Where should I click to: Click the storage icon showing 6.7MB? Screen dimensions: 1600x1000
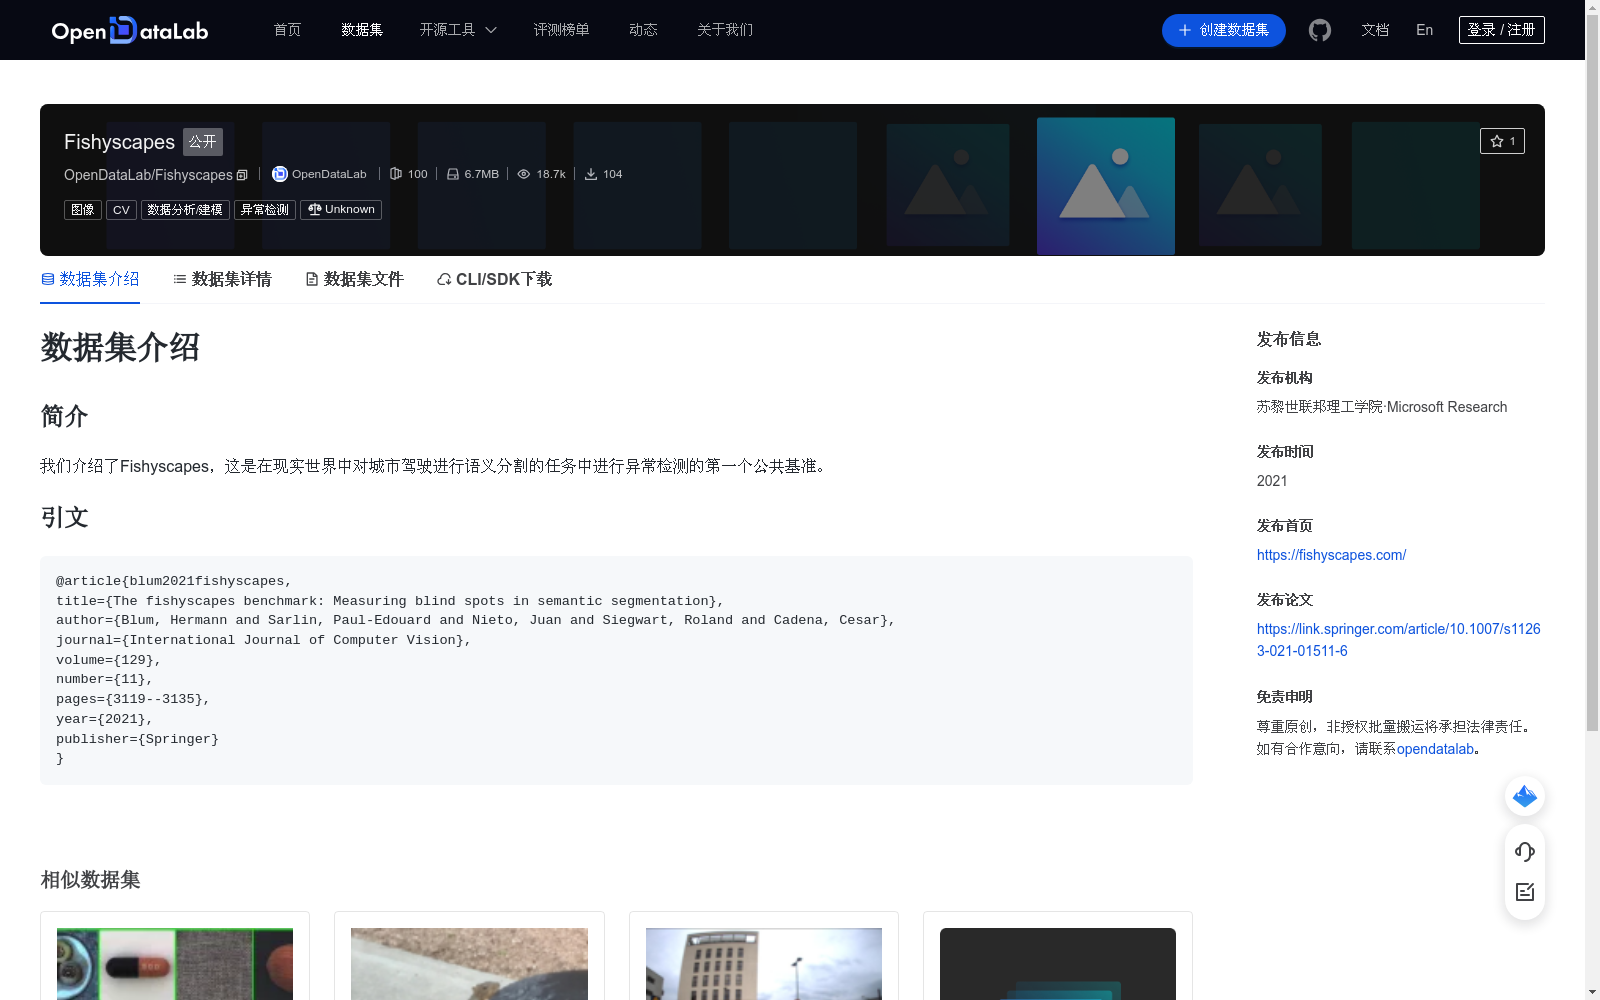coord(453,174)
